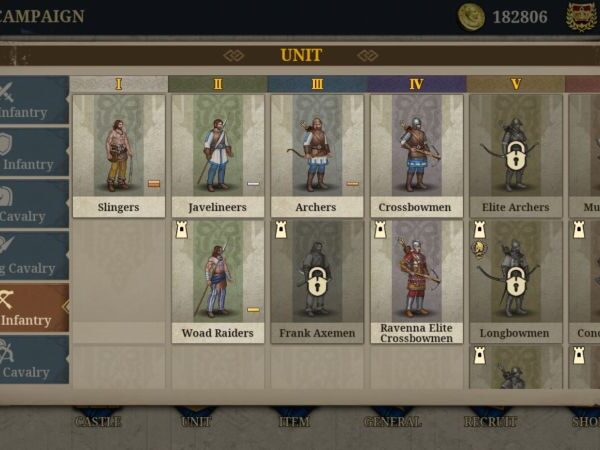Open the Cavalry category with shield icon
The image size is (600, 450).
[34, 204]
